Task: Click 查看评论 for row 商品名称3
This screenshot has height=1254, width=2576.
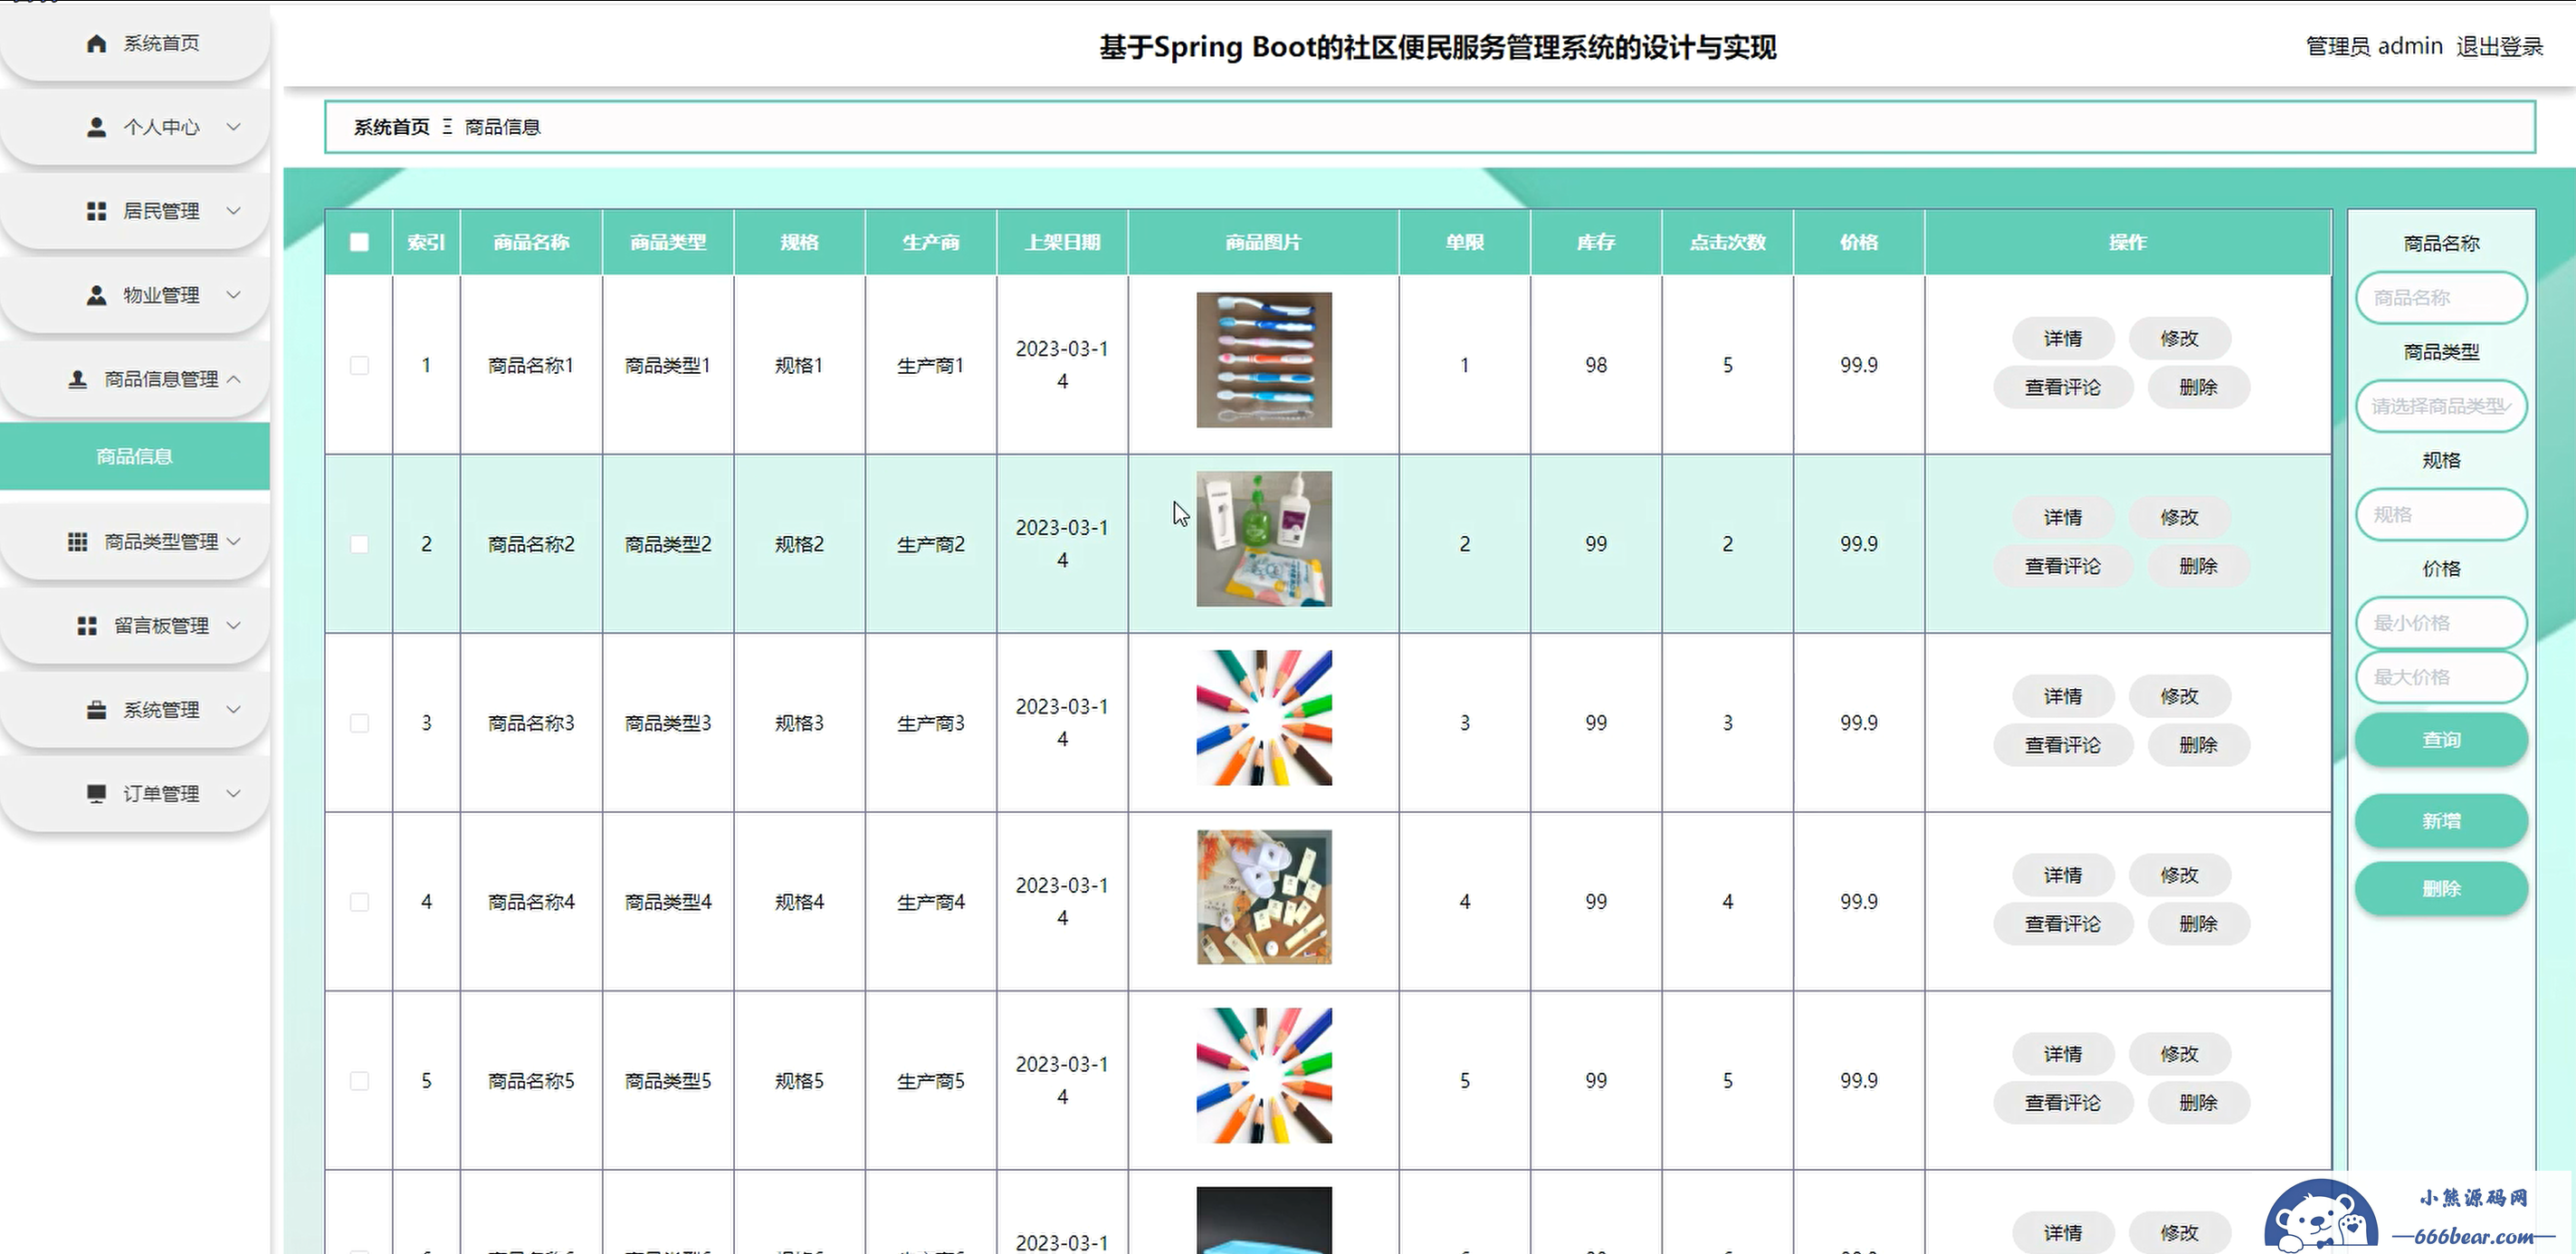Action: 2063,745
